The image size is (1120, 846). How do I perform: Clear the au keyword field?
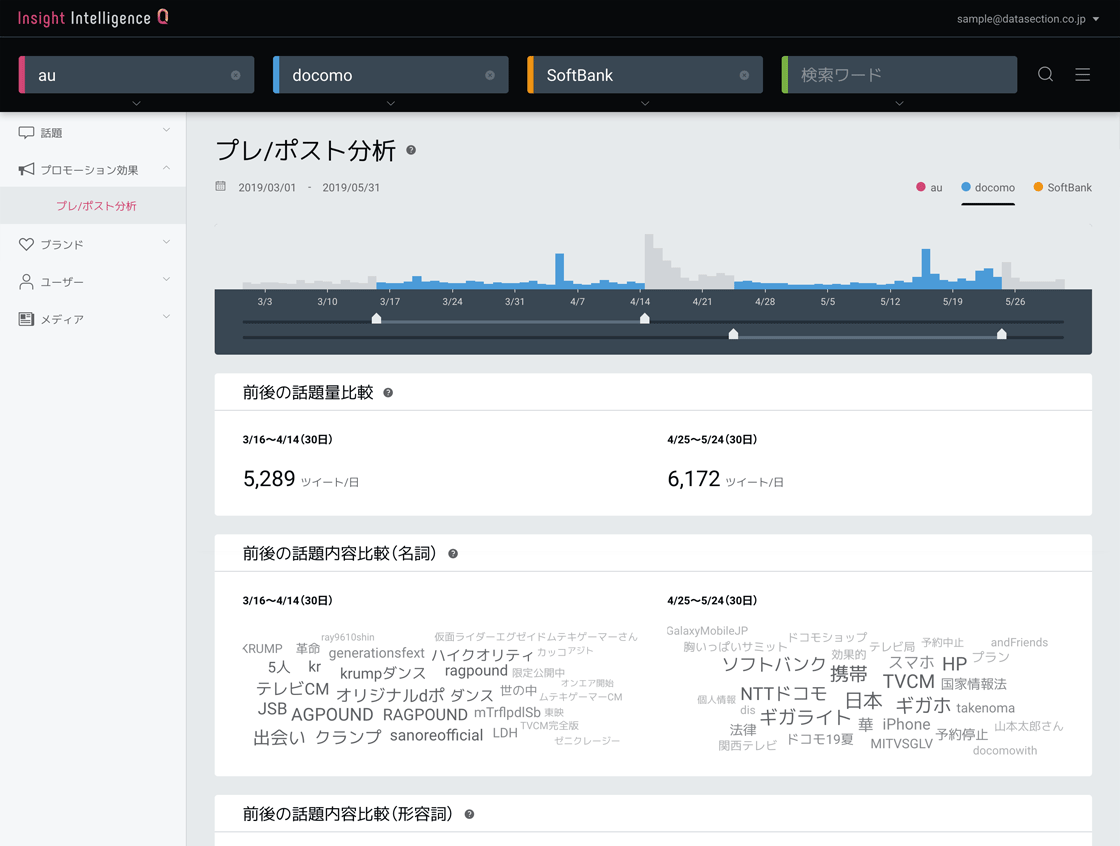pos(236,75)
